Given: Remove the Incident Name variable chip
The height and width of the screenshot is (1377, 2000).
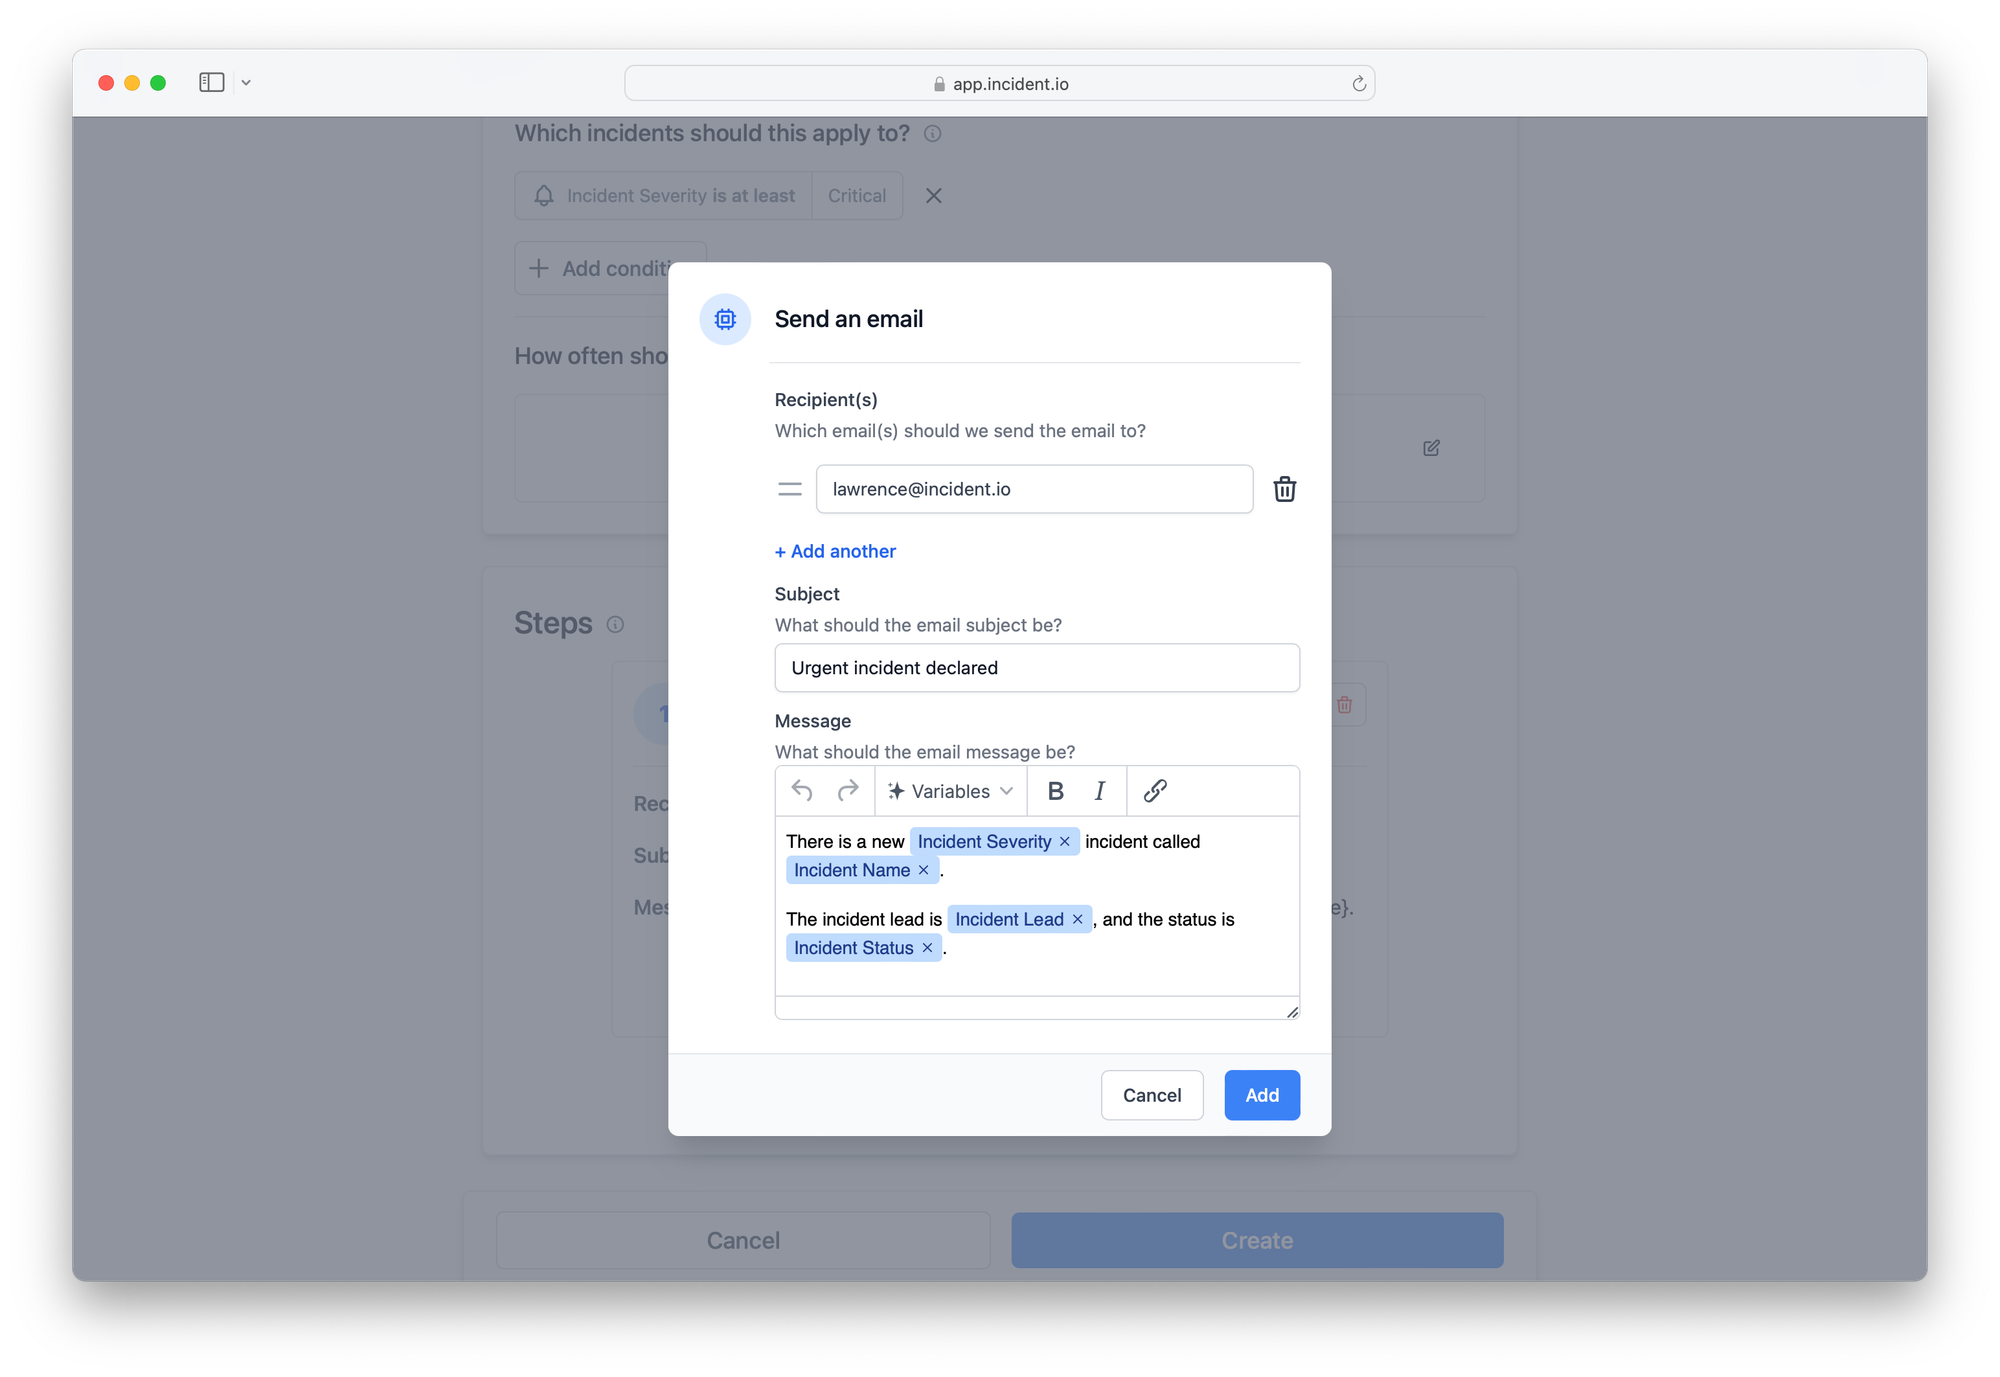Looking at the screenshot, I should [924, 871].
